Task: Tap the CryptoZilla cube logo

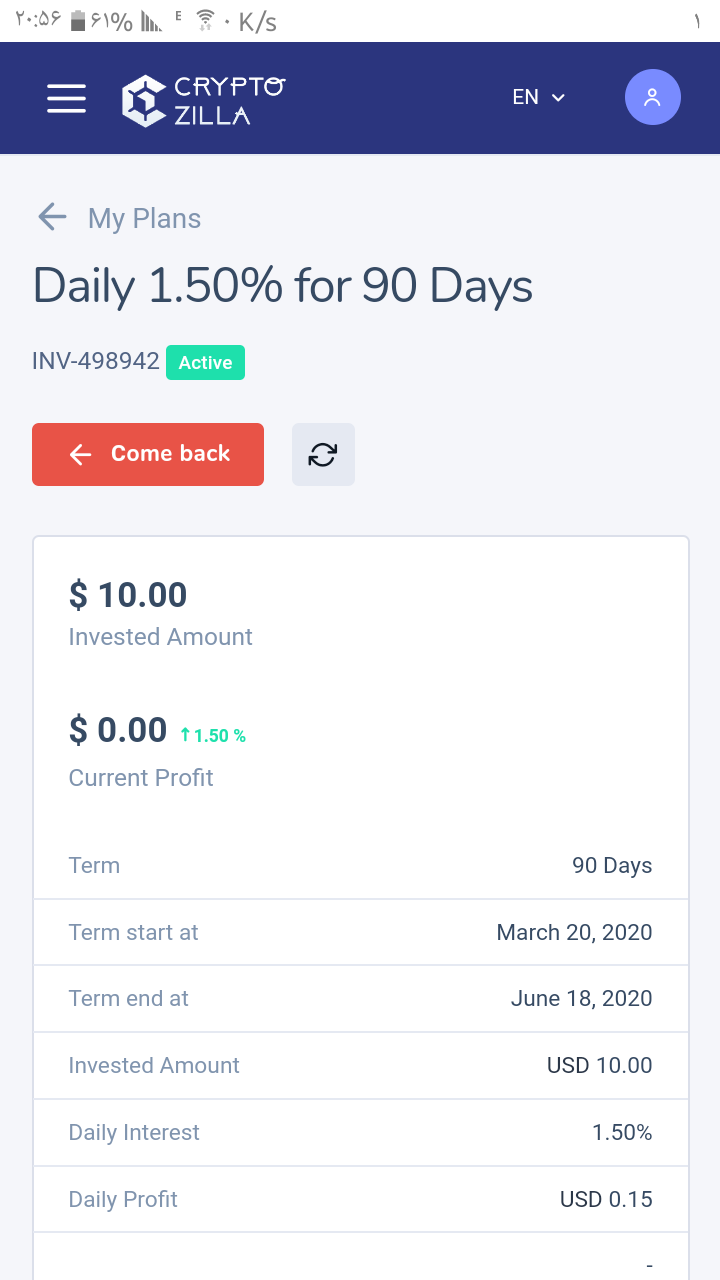Action: click(143, 100)
